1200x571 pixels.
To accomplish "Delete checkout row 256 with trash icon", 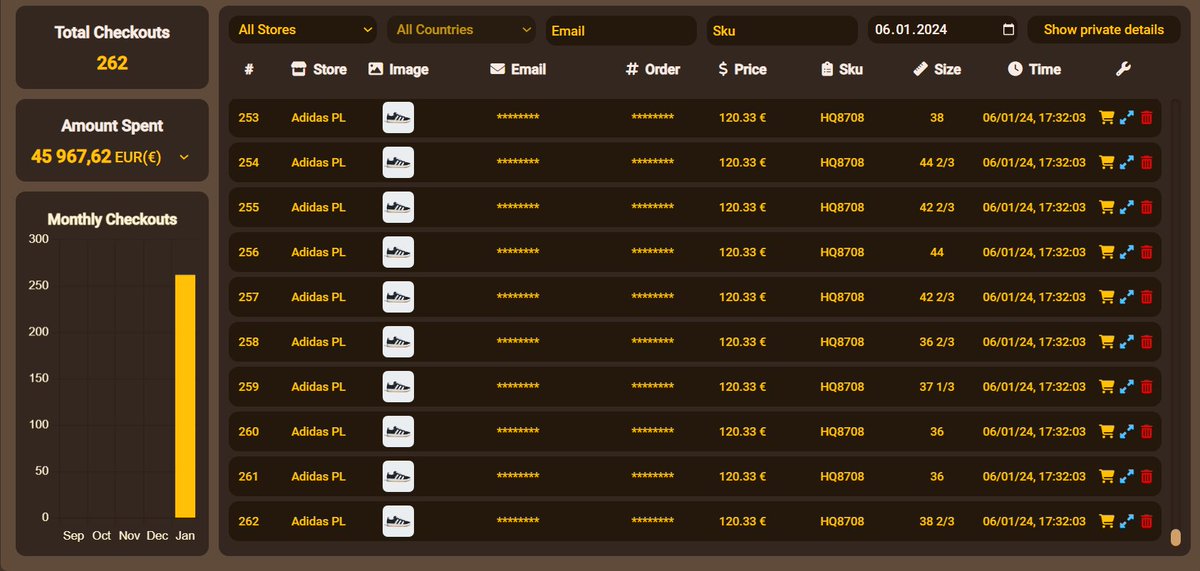I will point(1146,252).
